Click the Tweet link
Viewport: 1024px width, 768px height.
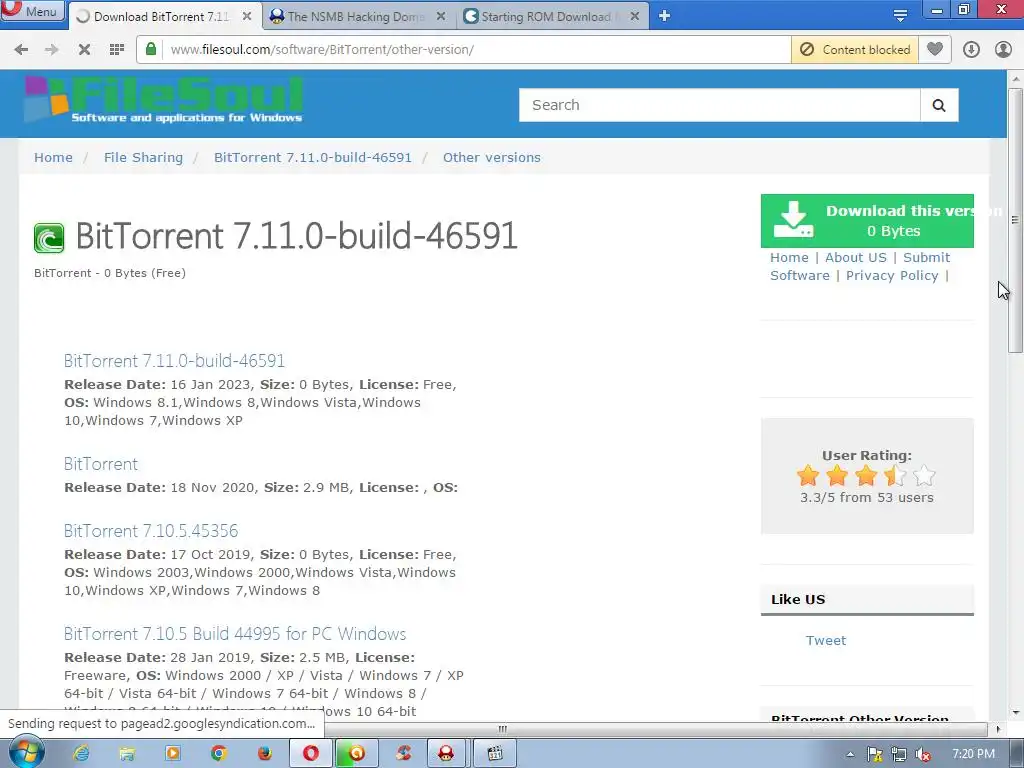[825, 641]
